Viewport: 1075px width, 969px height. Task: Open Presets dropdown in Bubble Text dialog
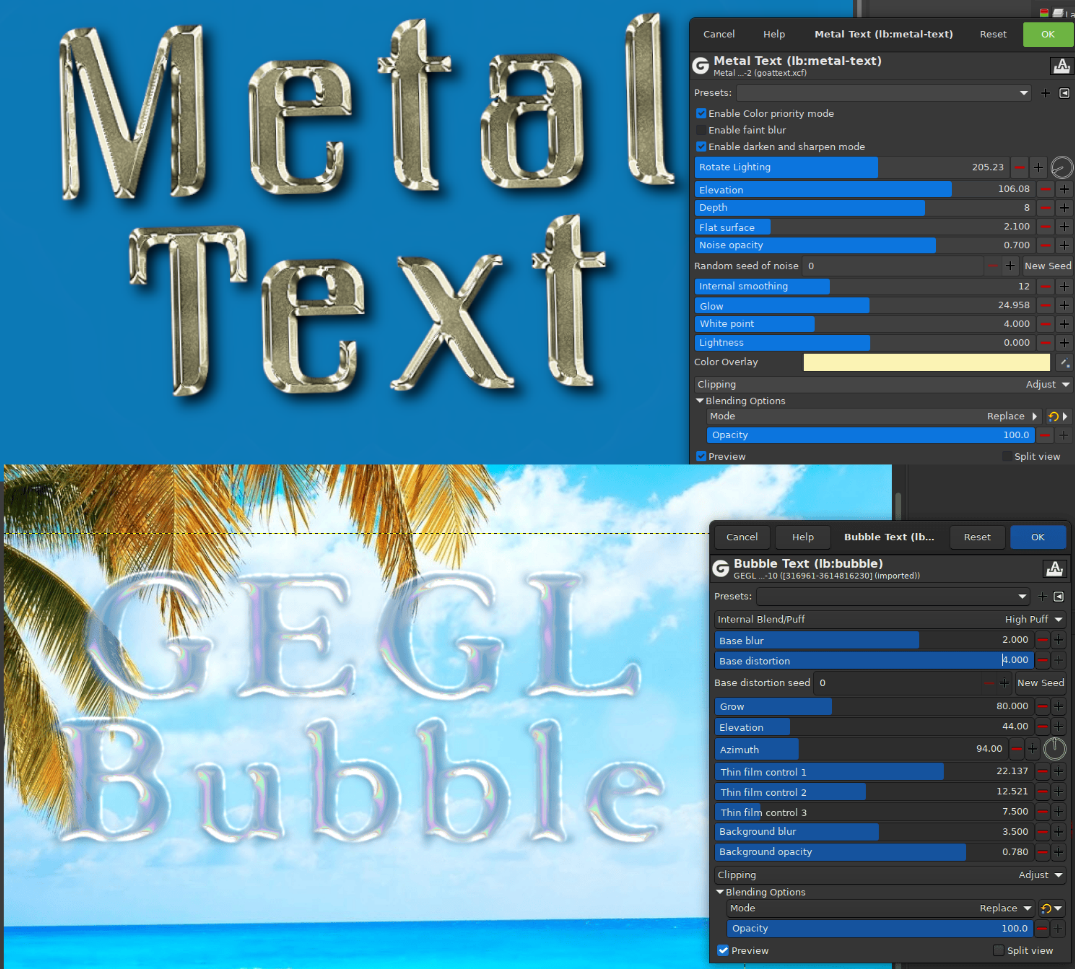click(x=893, y=596)
